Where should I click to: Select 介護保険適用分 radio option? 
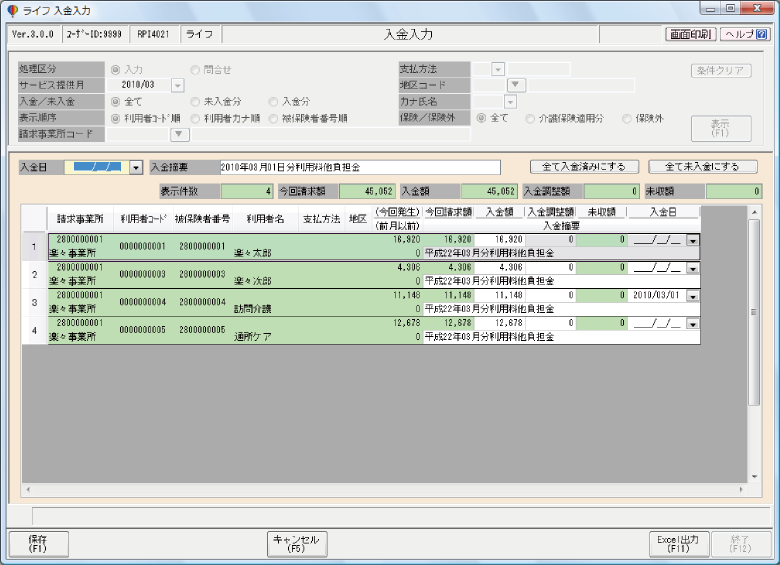click(x=530, y=118)
